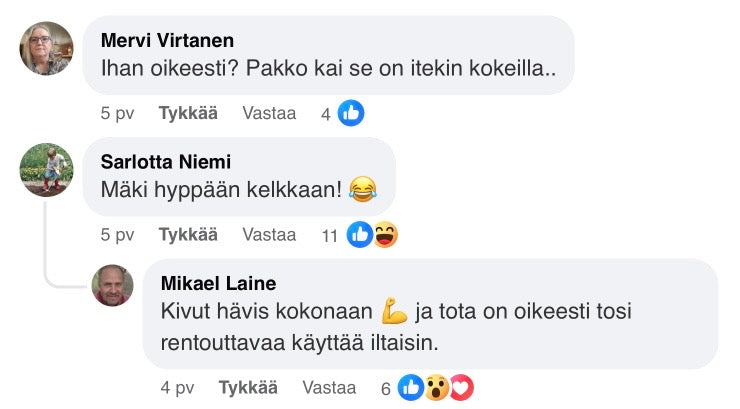
Task: Open the Mikael Laine name link
Action: tap(218, 283)
